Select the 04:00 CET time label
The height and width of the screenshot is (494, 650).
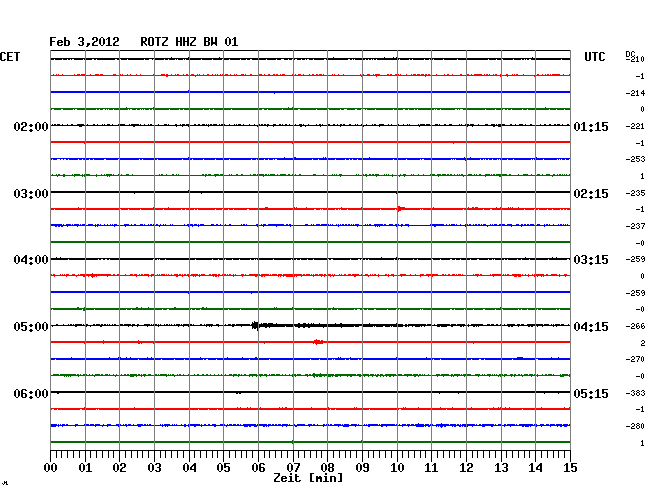pos(31,260)
